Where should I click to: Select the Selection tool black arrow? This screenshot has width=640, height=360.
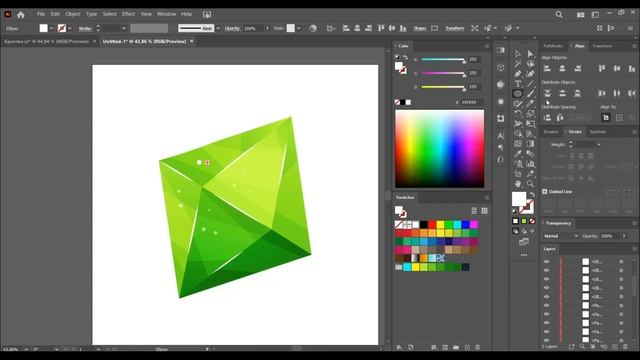click(518, 54)
